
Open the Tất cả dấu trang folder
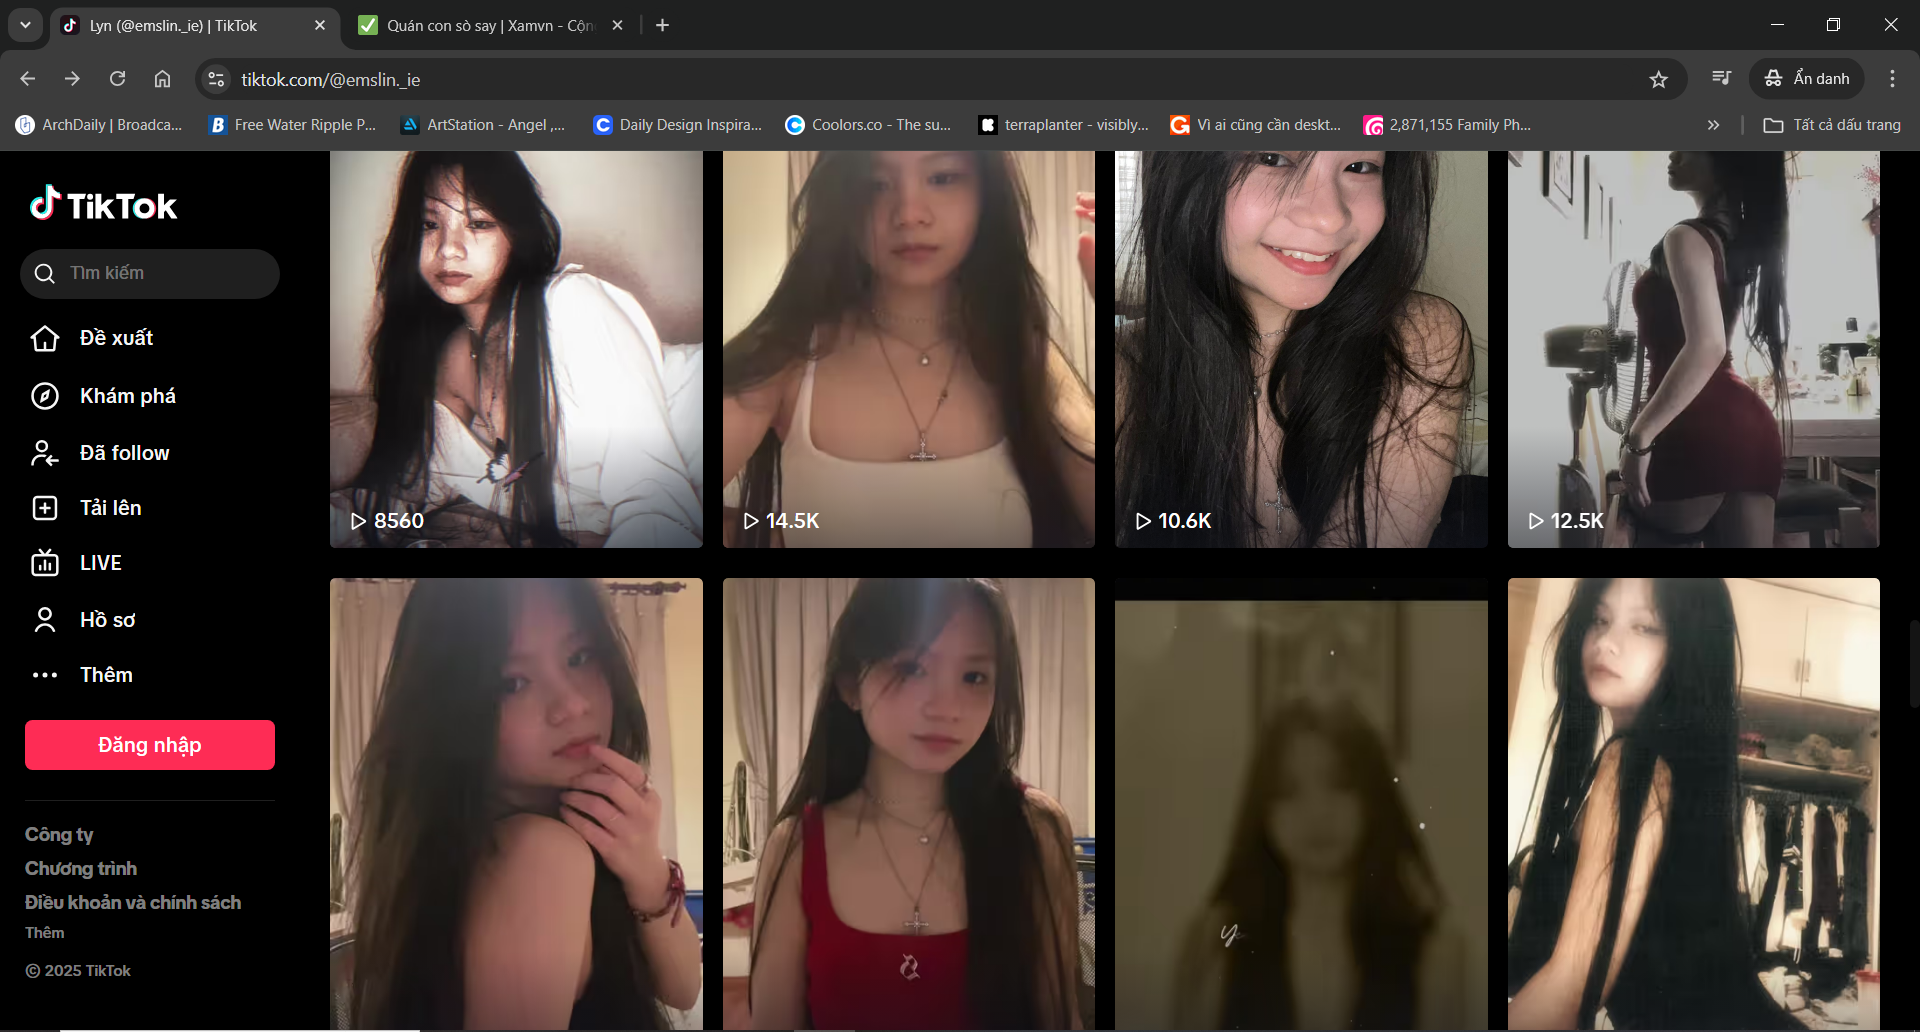click(1832, 125)
